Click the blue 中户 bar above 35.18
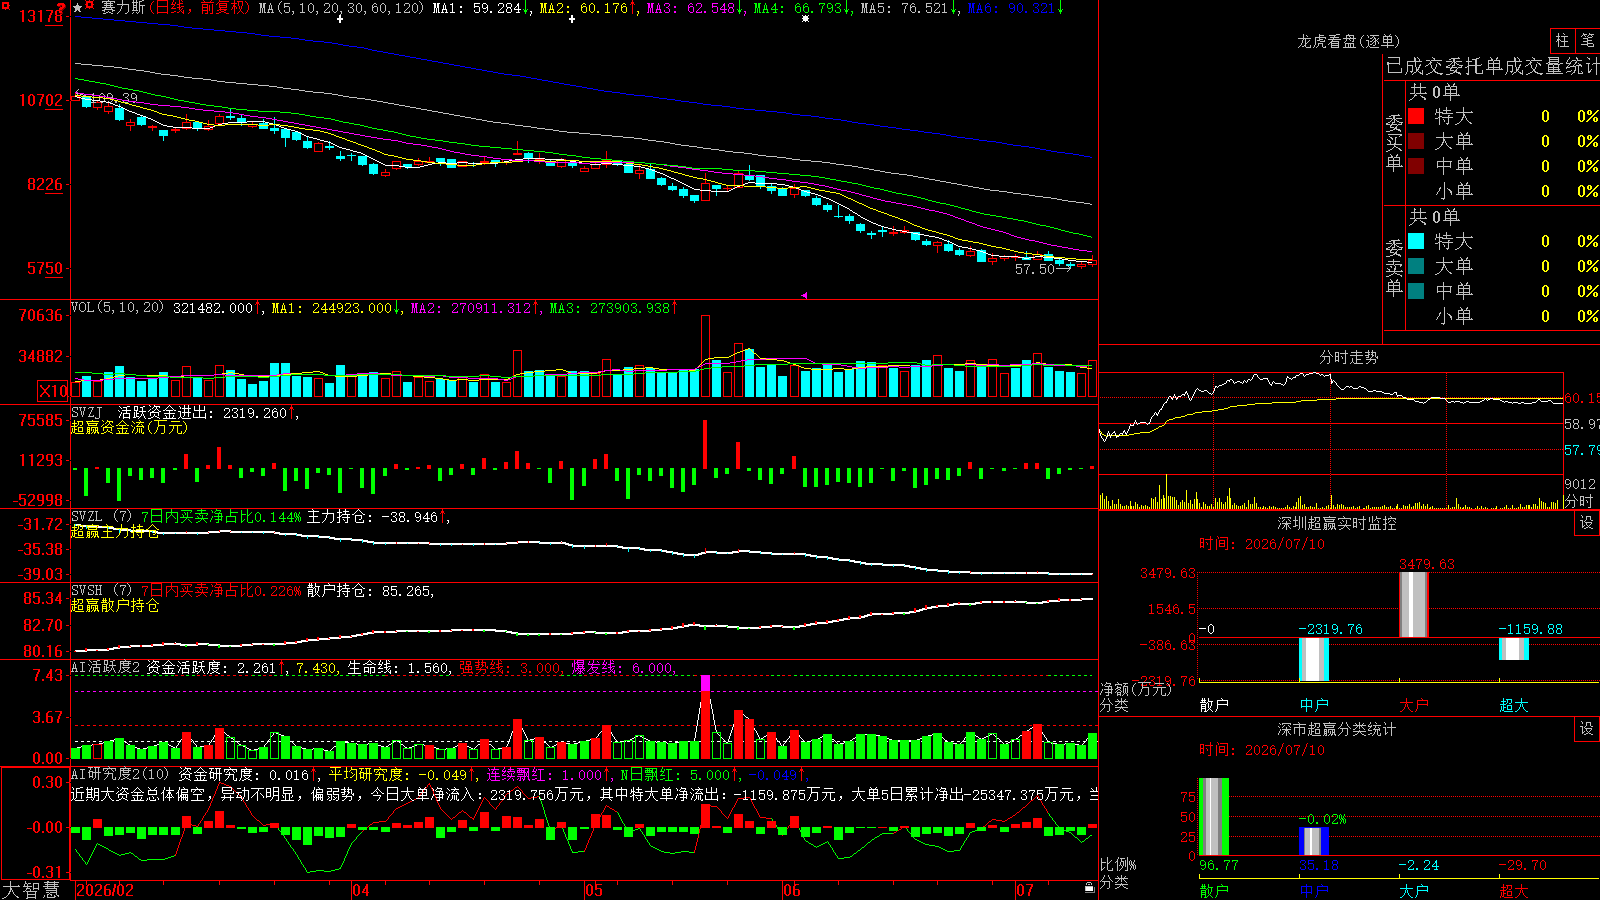The height and width of the screenshot is (900, 1600). pos(1314,841)
